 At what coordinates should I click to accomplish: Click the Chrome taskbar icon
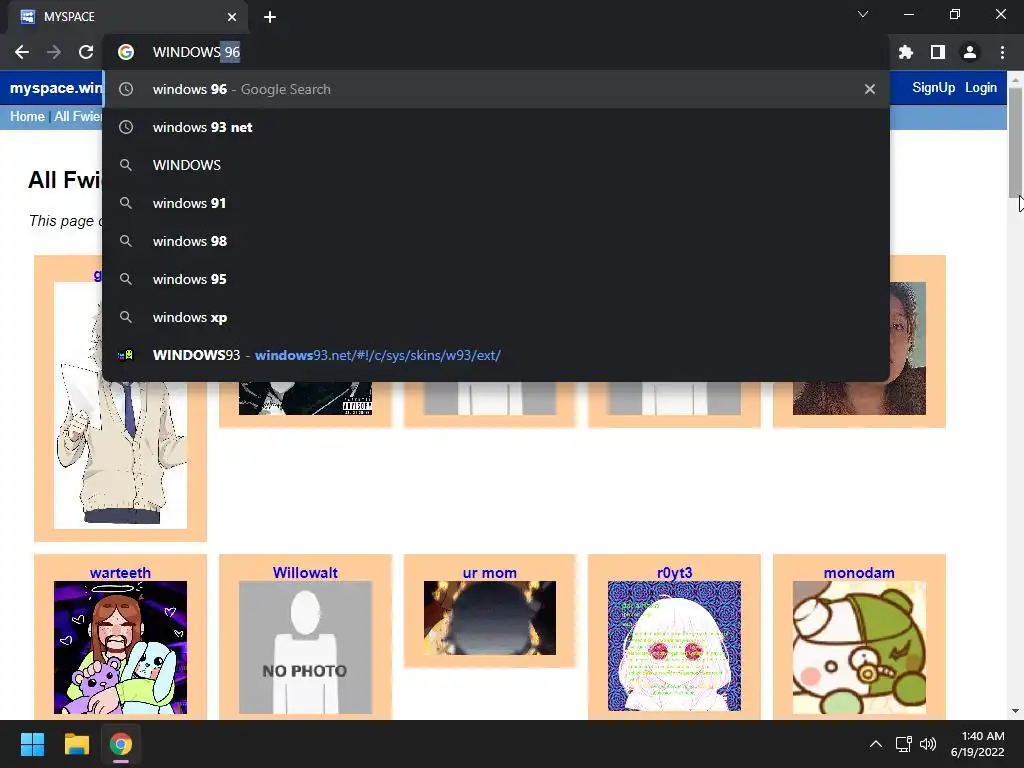pos(121,744)
